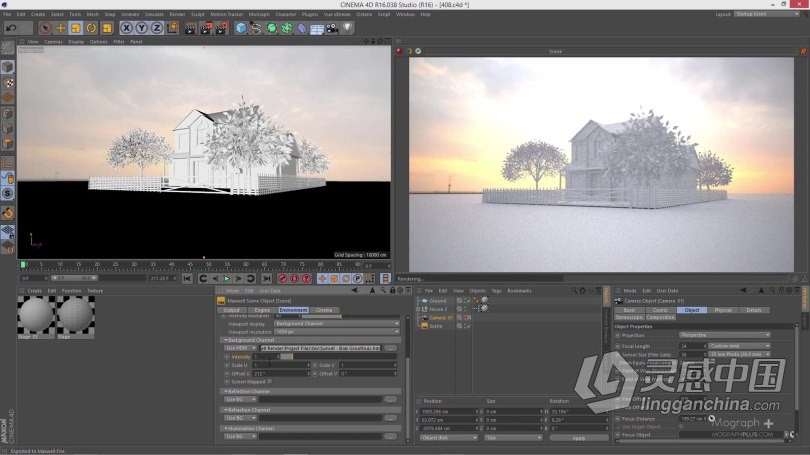Open the Viewport resolution dropdown
Viewport: 810px width, 455px height.
pyautogui.click(x=337, y=332)
